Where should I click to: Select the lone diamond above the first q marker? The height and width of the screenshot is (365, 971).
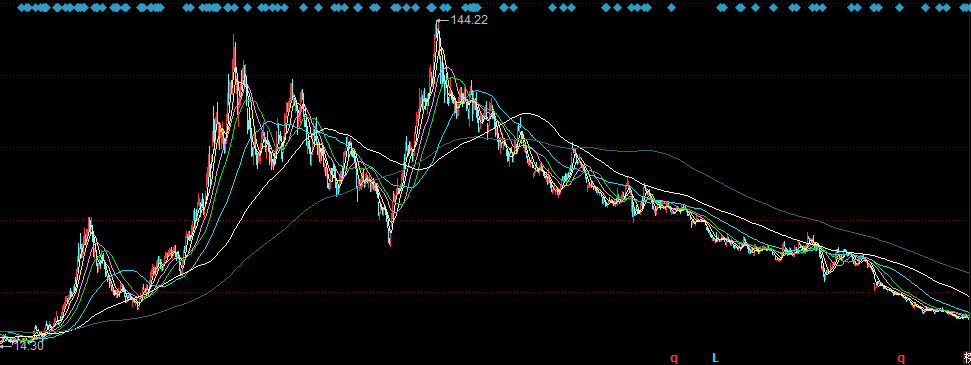coord(671,8)
